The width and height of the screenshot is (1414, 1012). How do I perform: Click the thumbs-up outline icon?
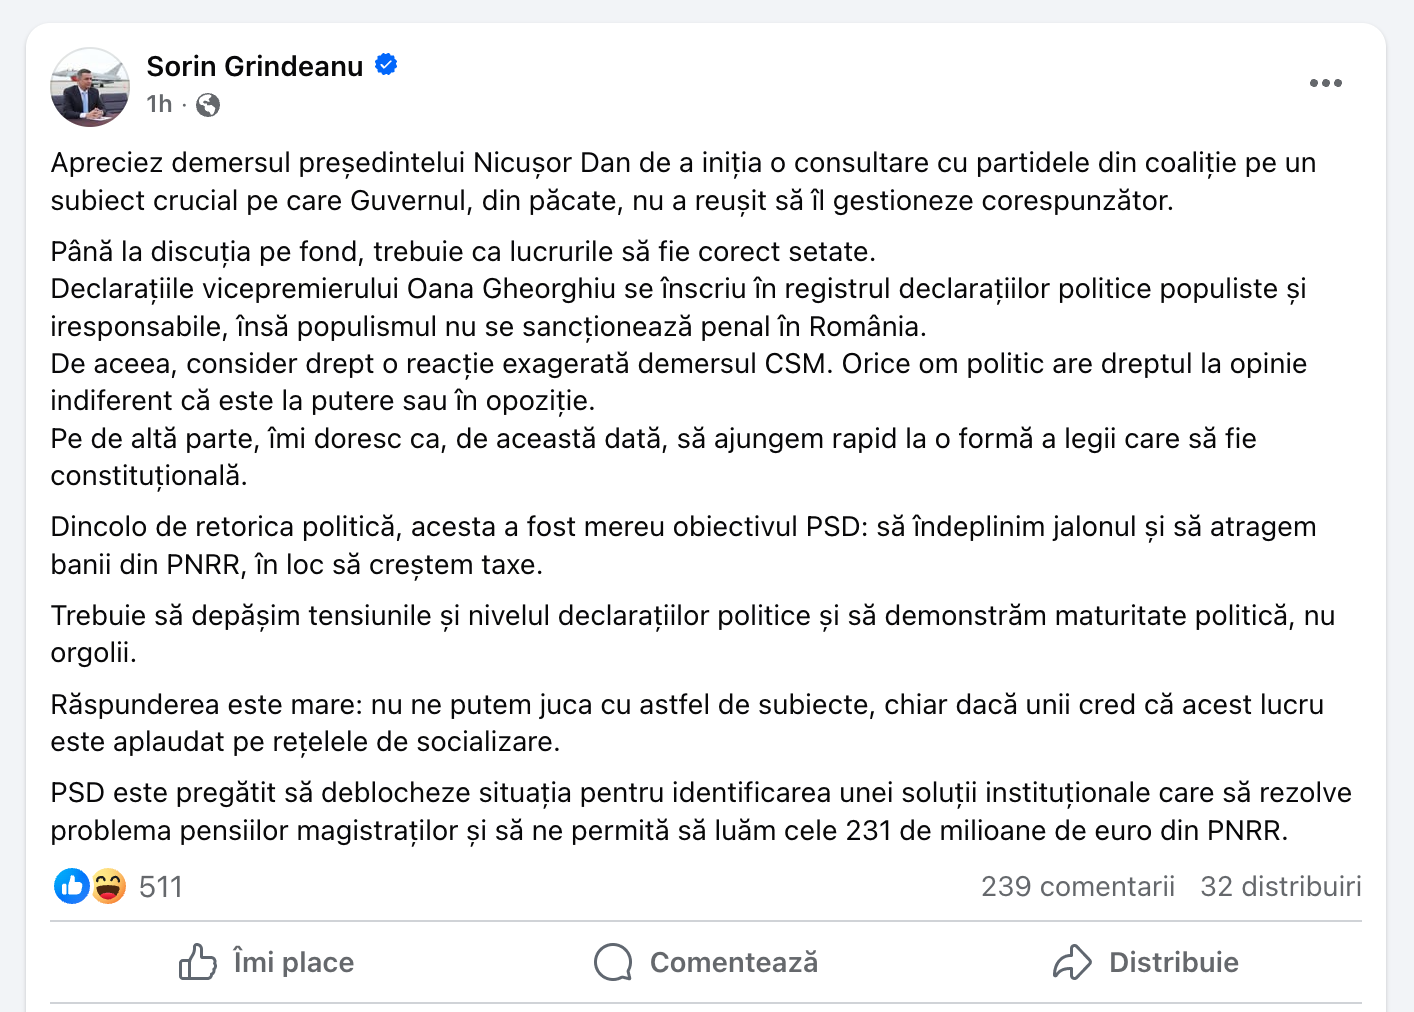tap(197, 962)
